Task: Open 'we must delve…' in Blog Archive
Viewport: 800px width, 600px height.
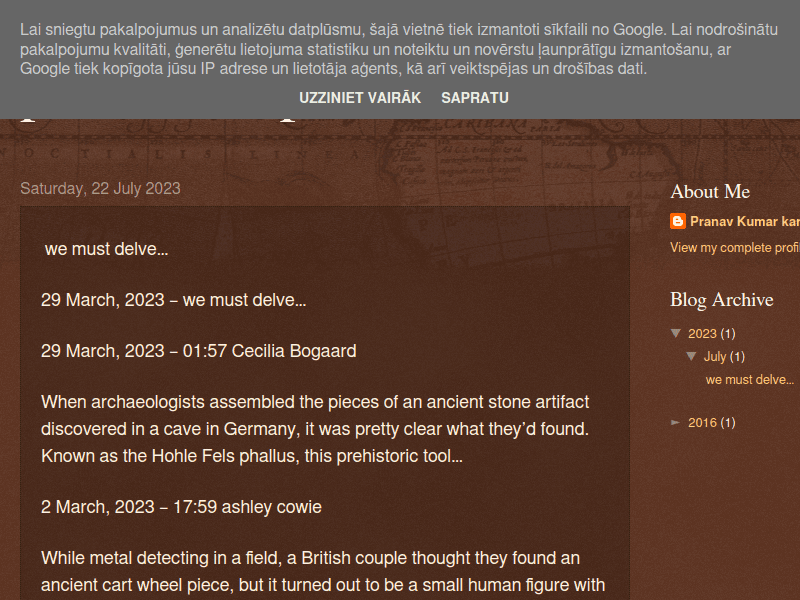Action: coord(749,380)
